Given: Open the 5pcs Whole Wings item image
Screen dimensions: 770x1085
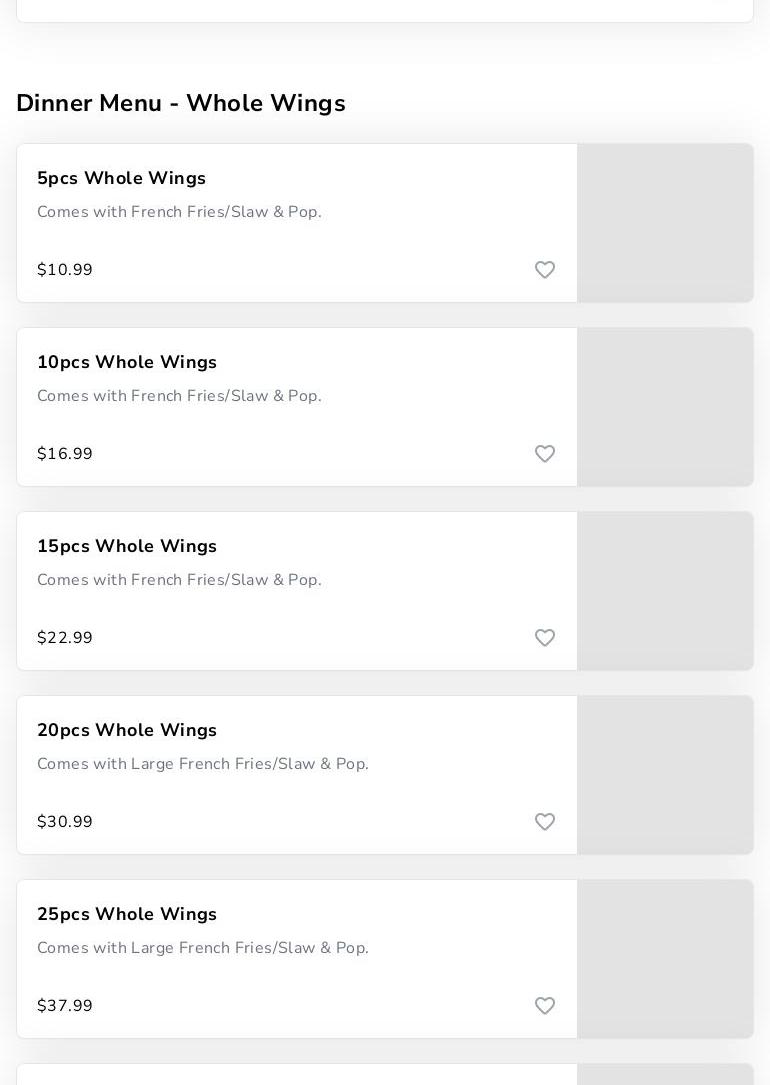Looking at the screenshot, I should (665, 223).
